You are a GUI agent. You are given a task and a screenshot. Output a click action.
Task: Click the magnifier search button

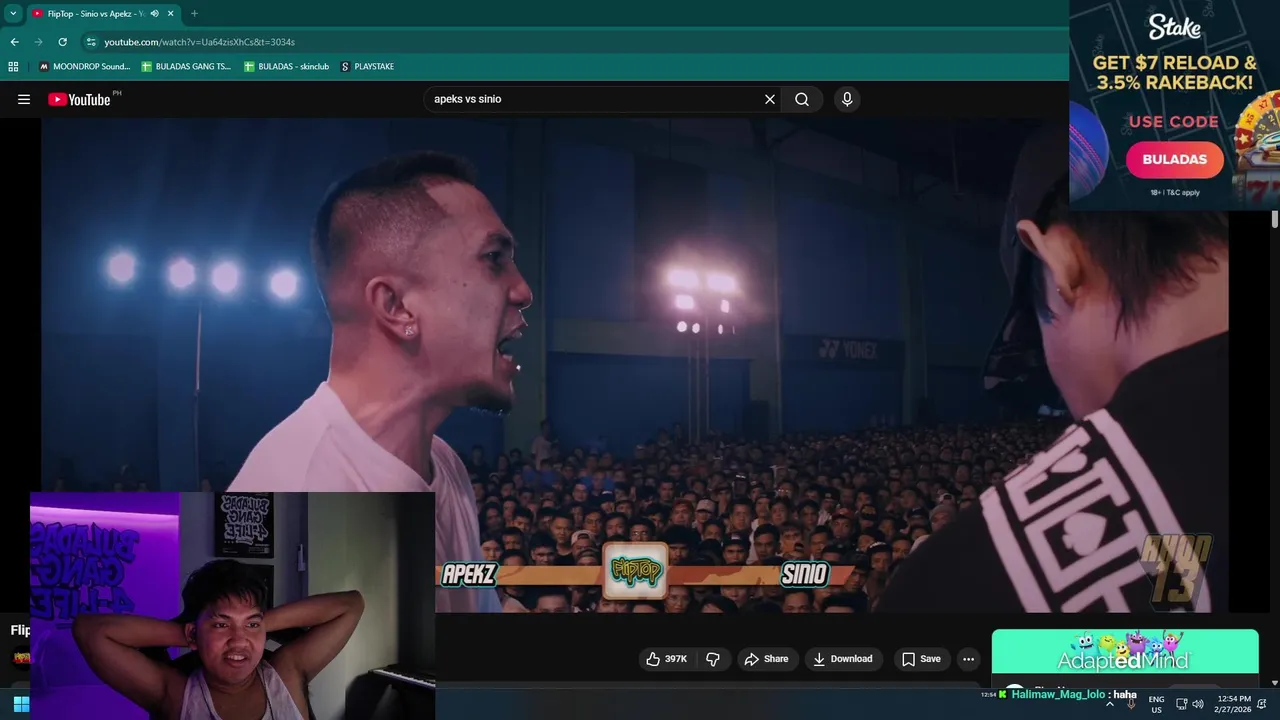pos(802,99)
